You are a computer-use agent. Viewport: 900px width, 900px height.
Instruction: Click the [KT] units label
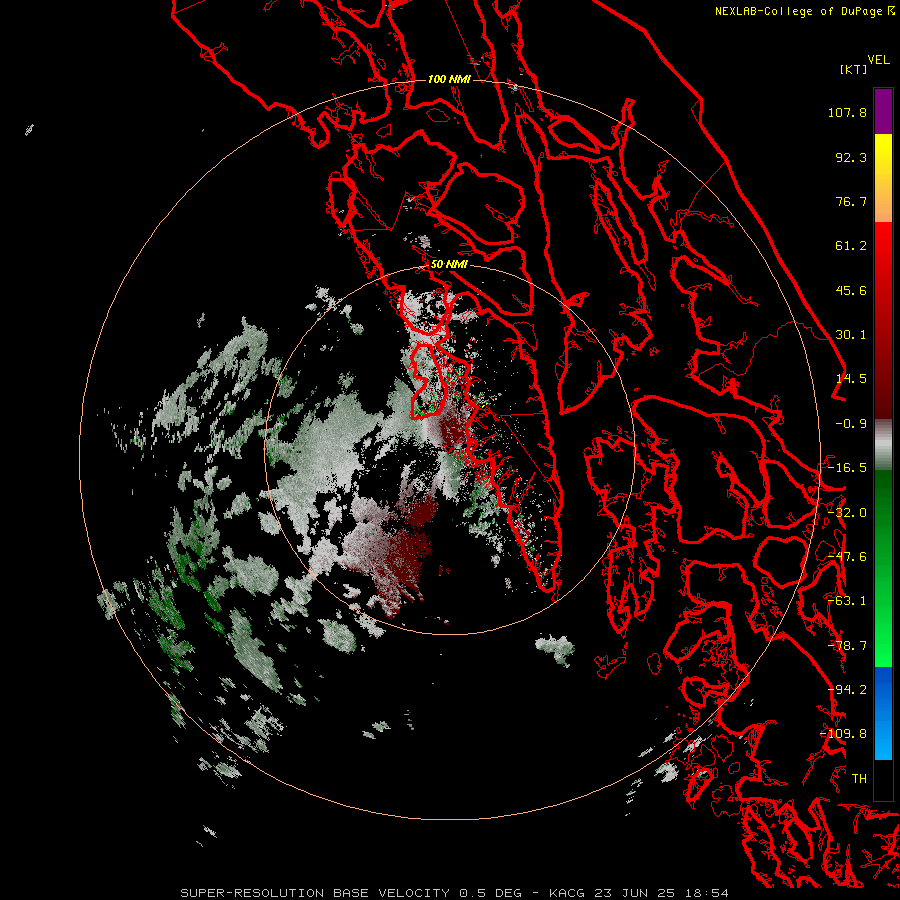click(854, 69)
